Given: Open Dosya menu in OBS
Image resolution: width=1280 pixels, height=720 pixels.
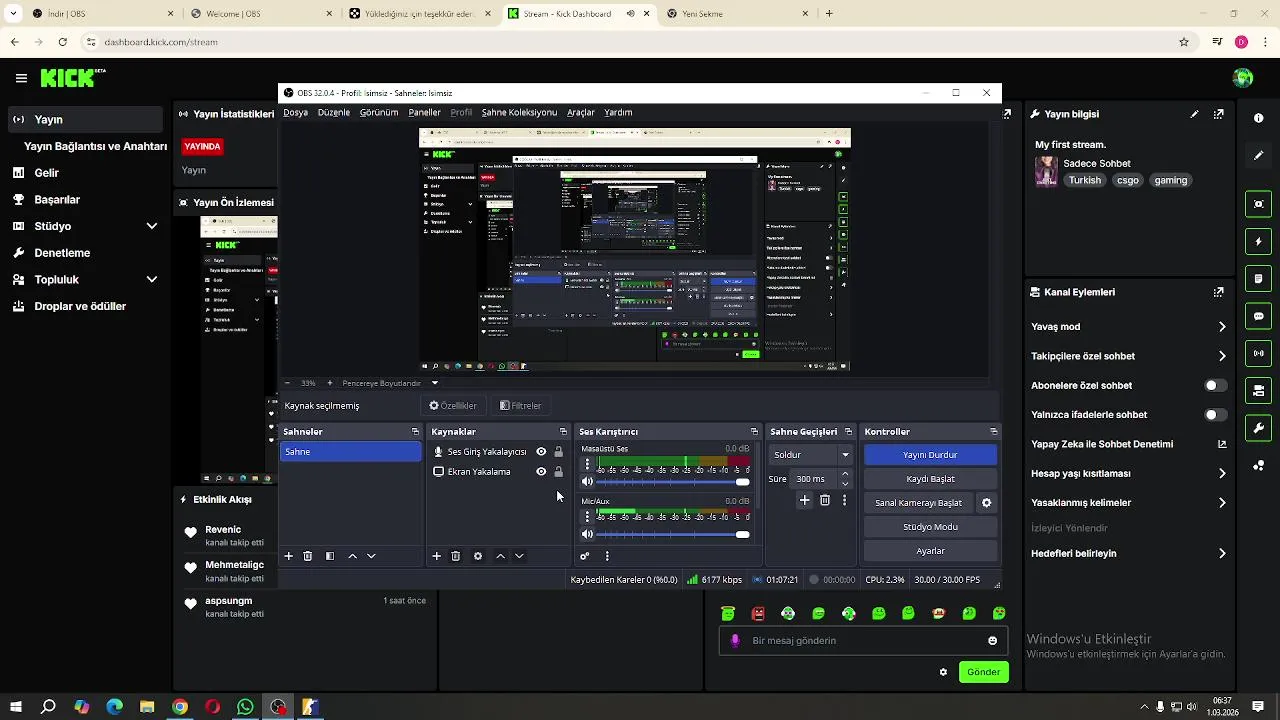Looking at the screenshot, I should point(295,113).
